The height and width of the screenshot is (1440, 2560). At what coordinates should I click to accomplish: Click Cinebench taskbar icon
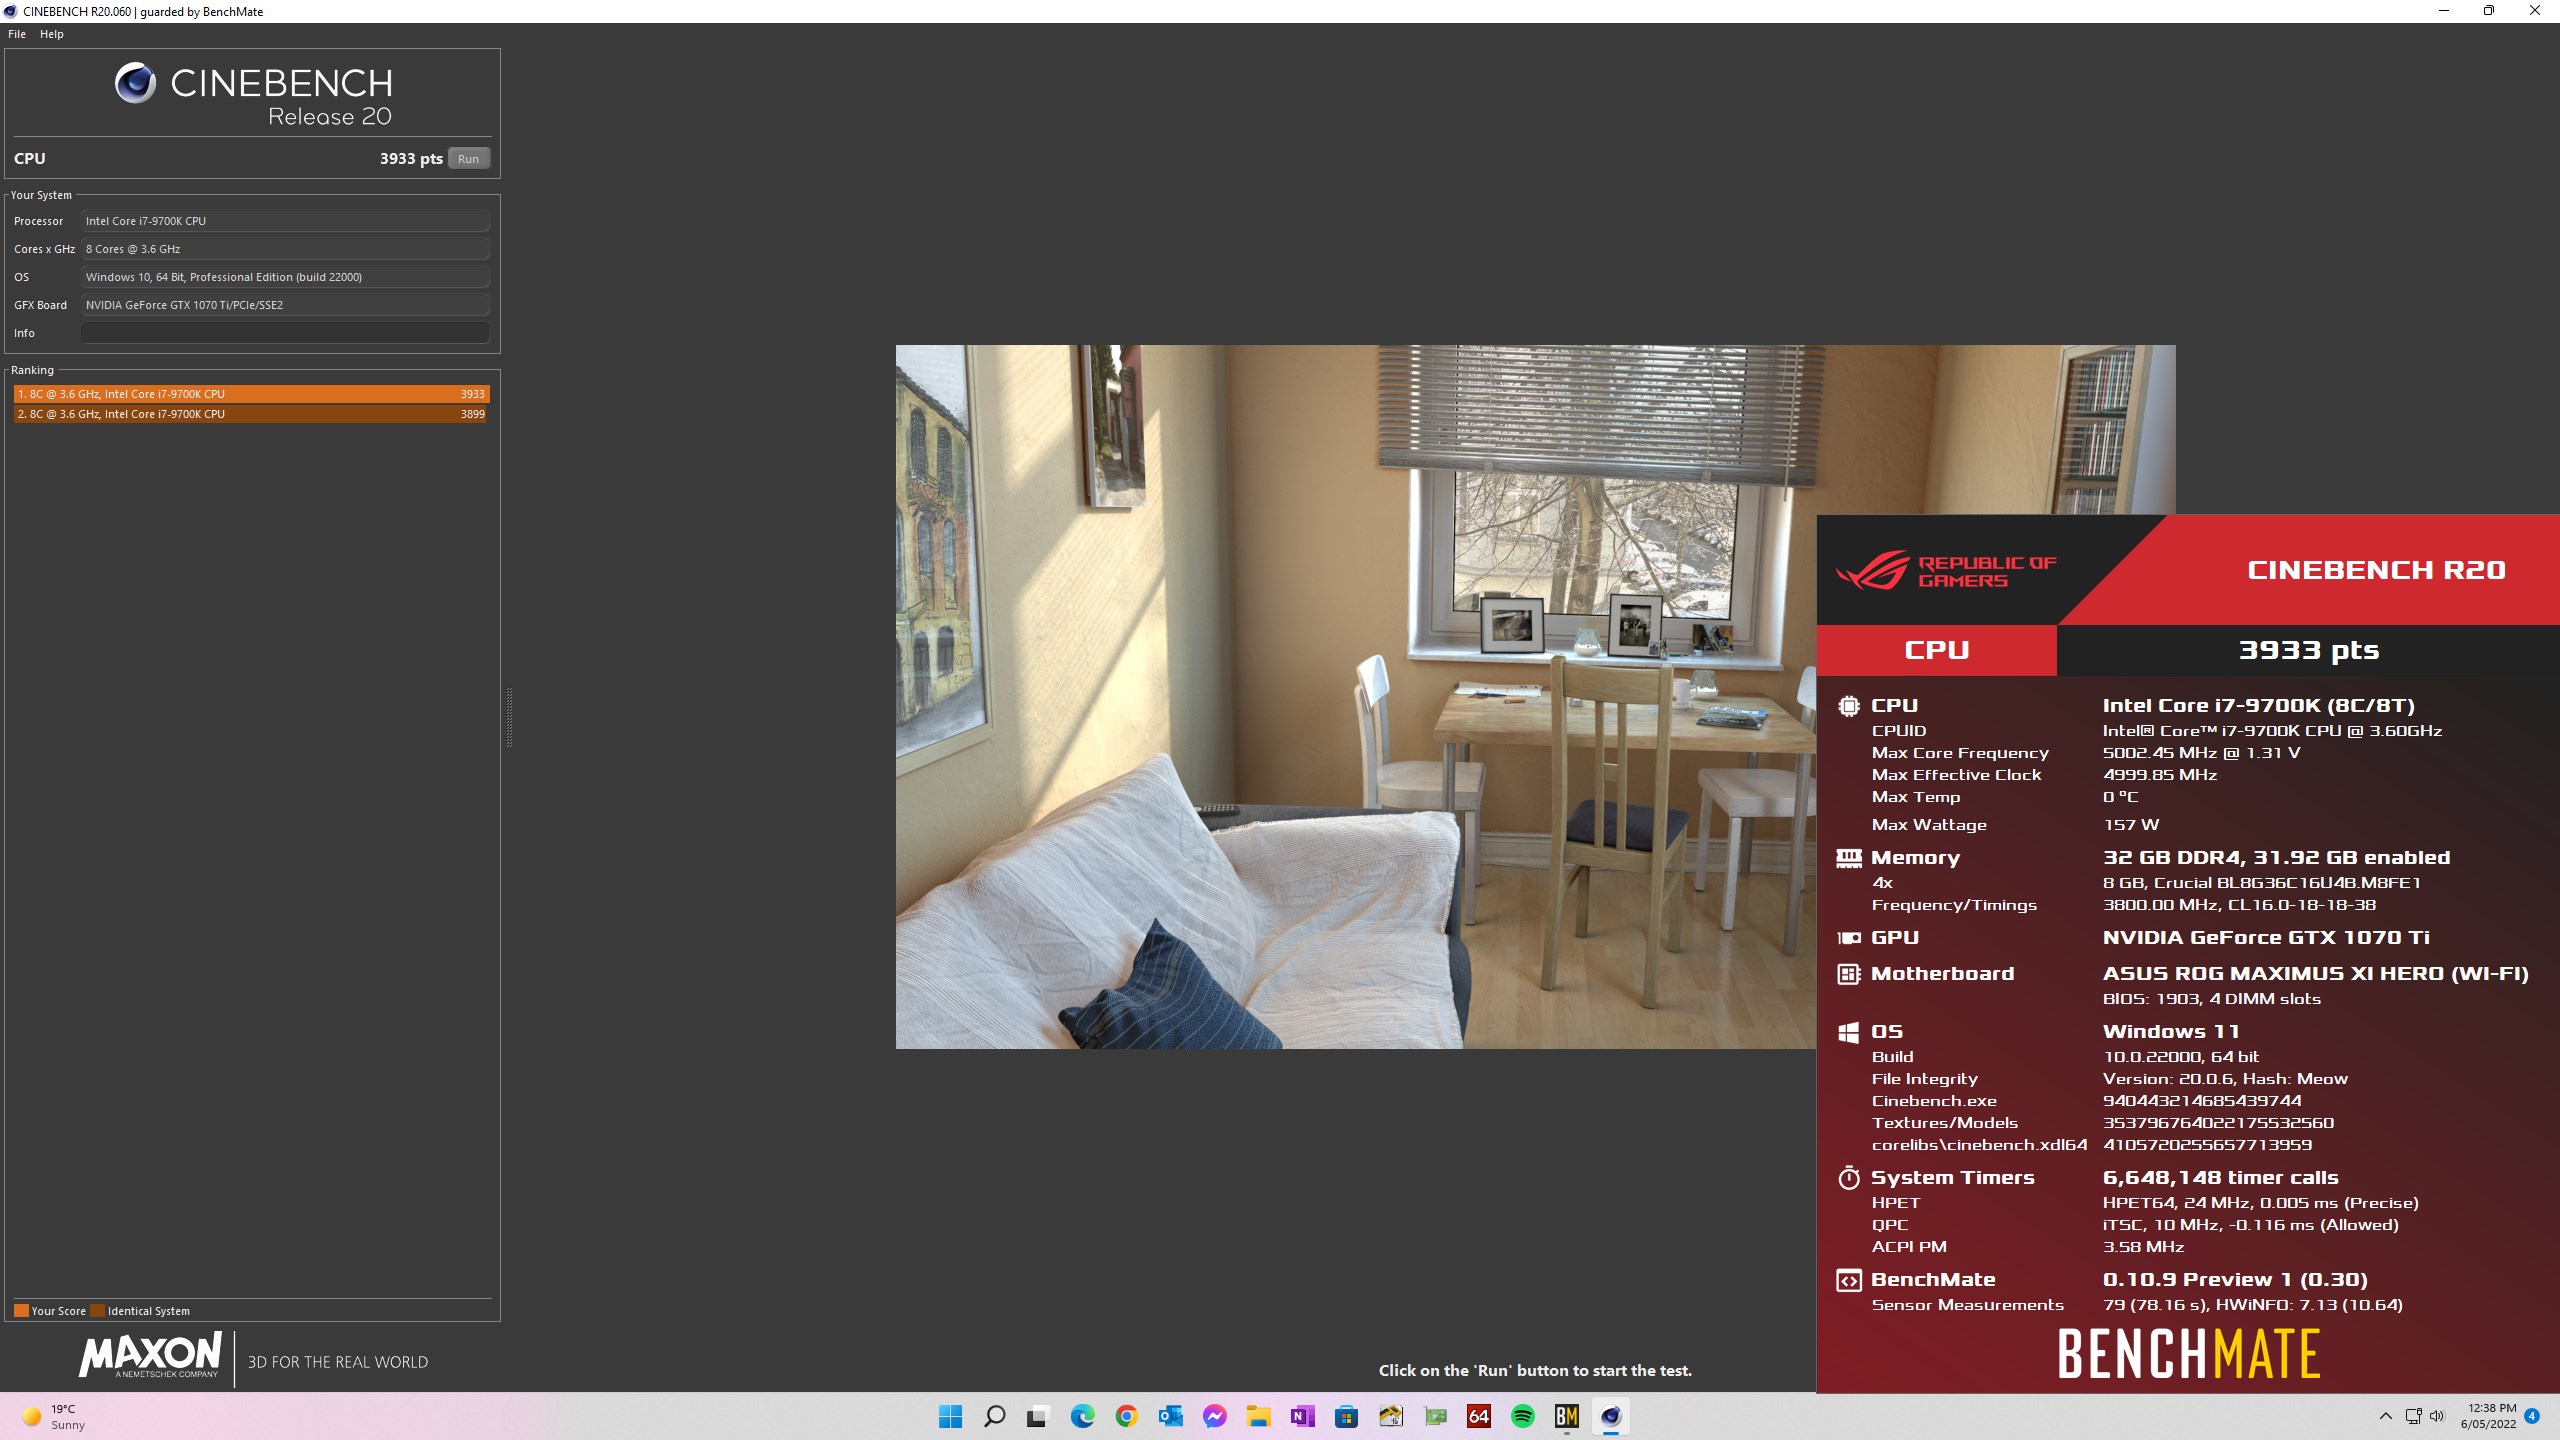pyautogui.click(x=1610, y=1416)
